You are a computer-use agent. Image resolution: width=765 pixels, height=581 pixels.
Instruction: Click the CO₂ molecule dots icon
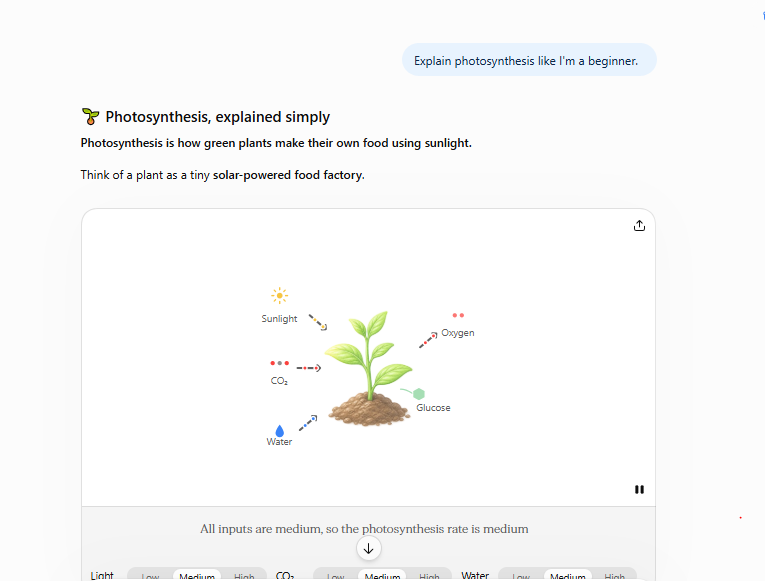click(280, 363)
